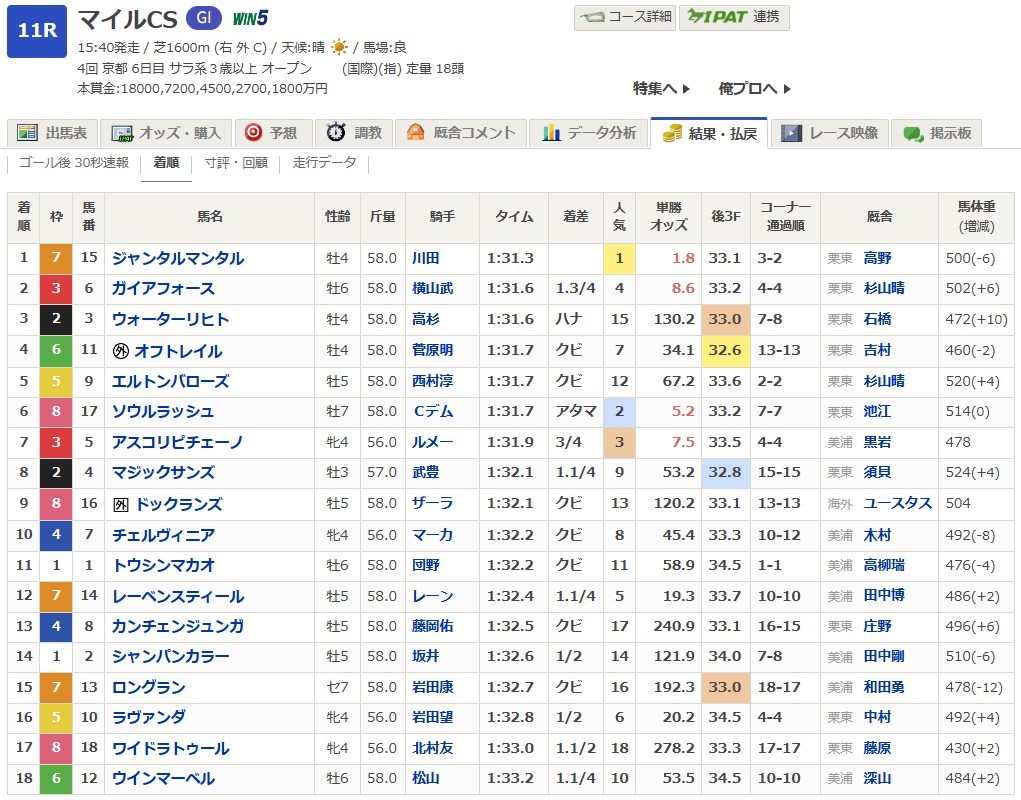Expand the 俺プロへ arrow link
Screen dimensions: 1021x800
coord(754,88)
